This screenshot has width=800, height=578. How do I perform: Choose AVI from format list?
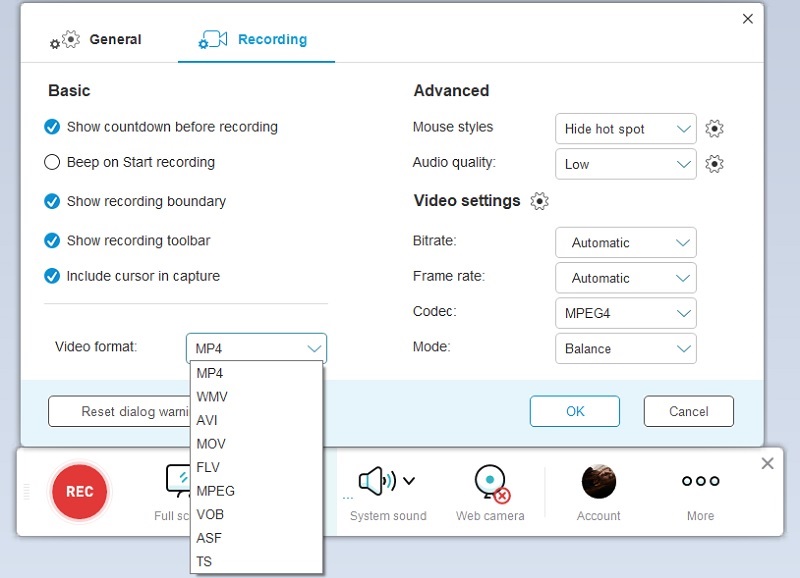(257, 420)
